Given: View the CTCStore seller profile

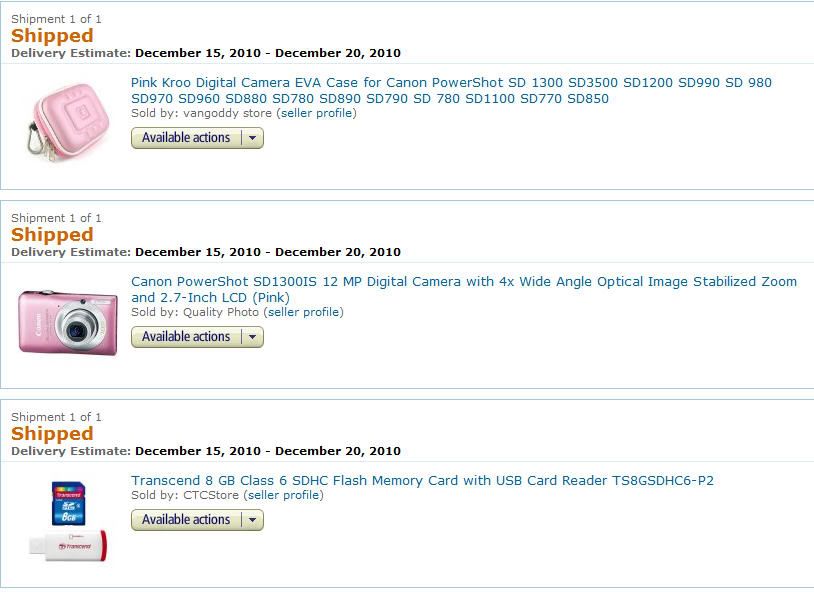Looking at the screenshot, I should pyautogui.click(x=284, y=495).
